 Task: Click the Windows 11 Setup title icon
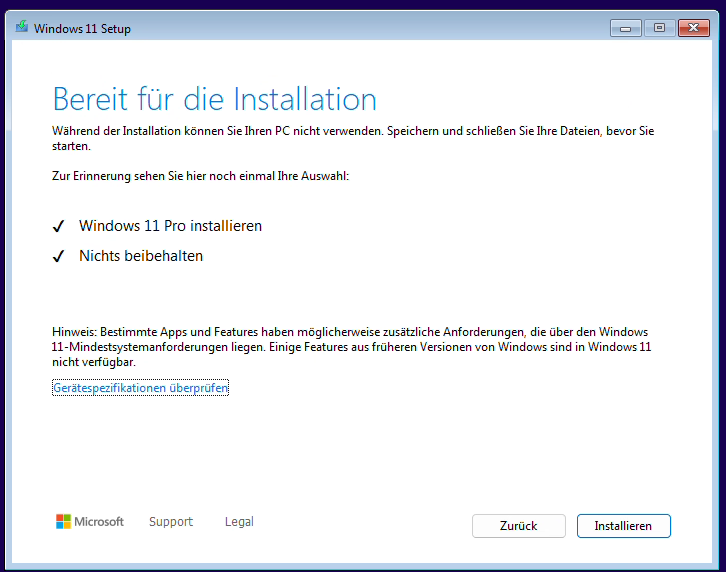click(x=22, y=27)
